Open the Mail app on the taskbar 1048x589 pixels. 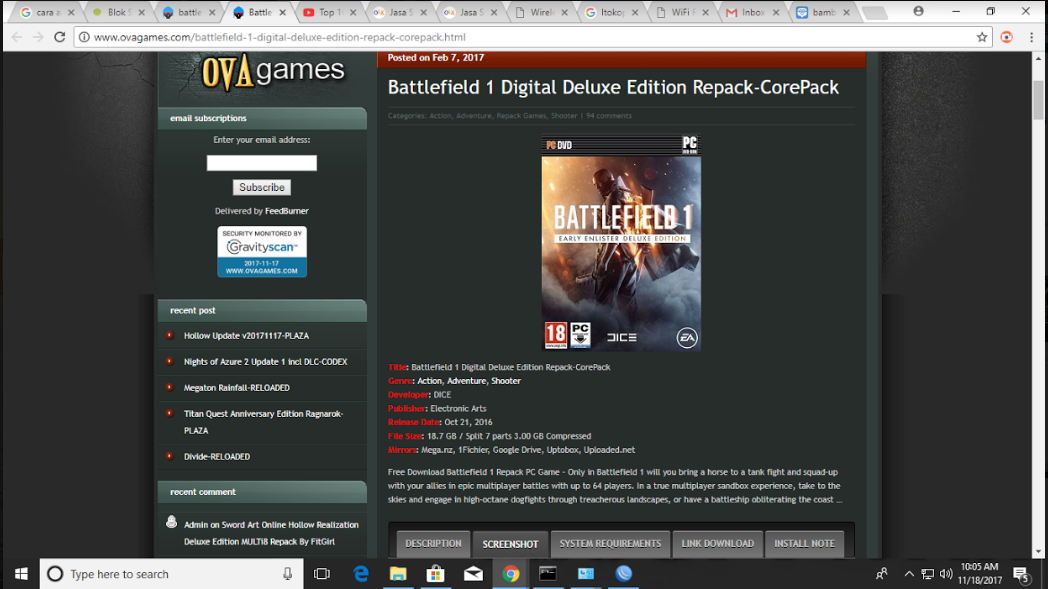pos(473,574)
